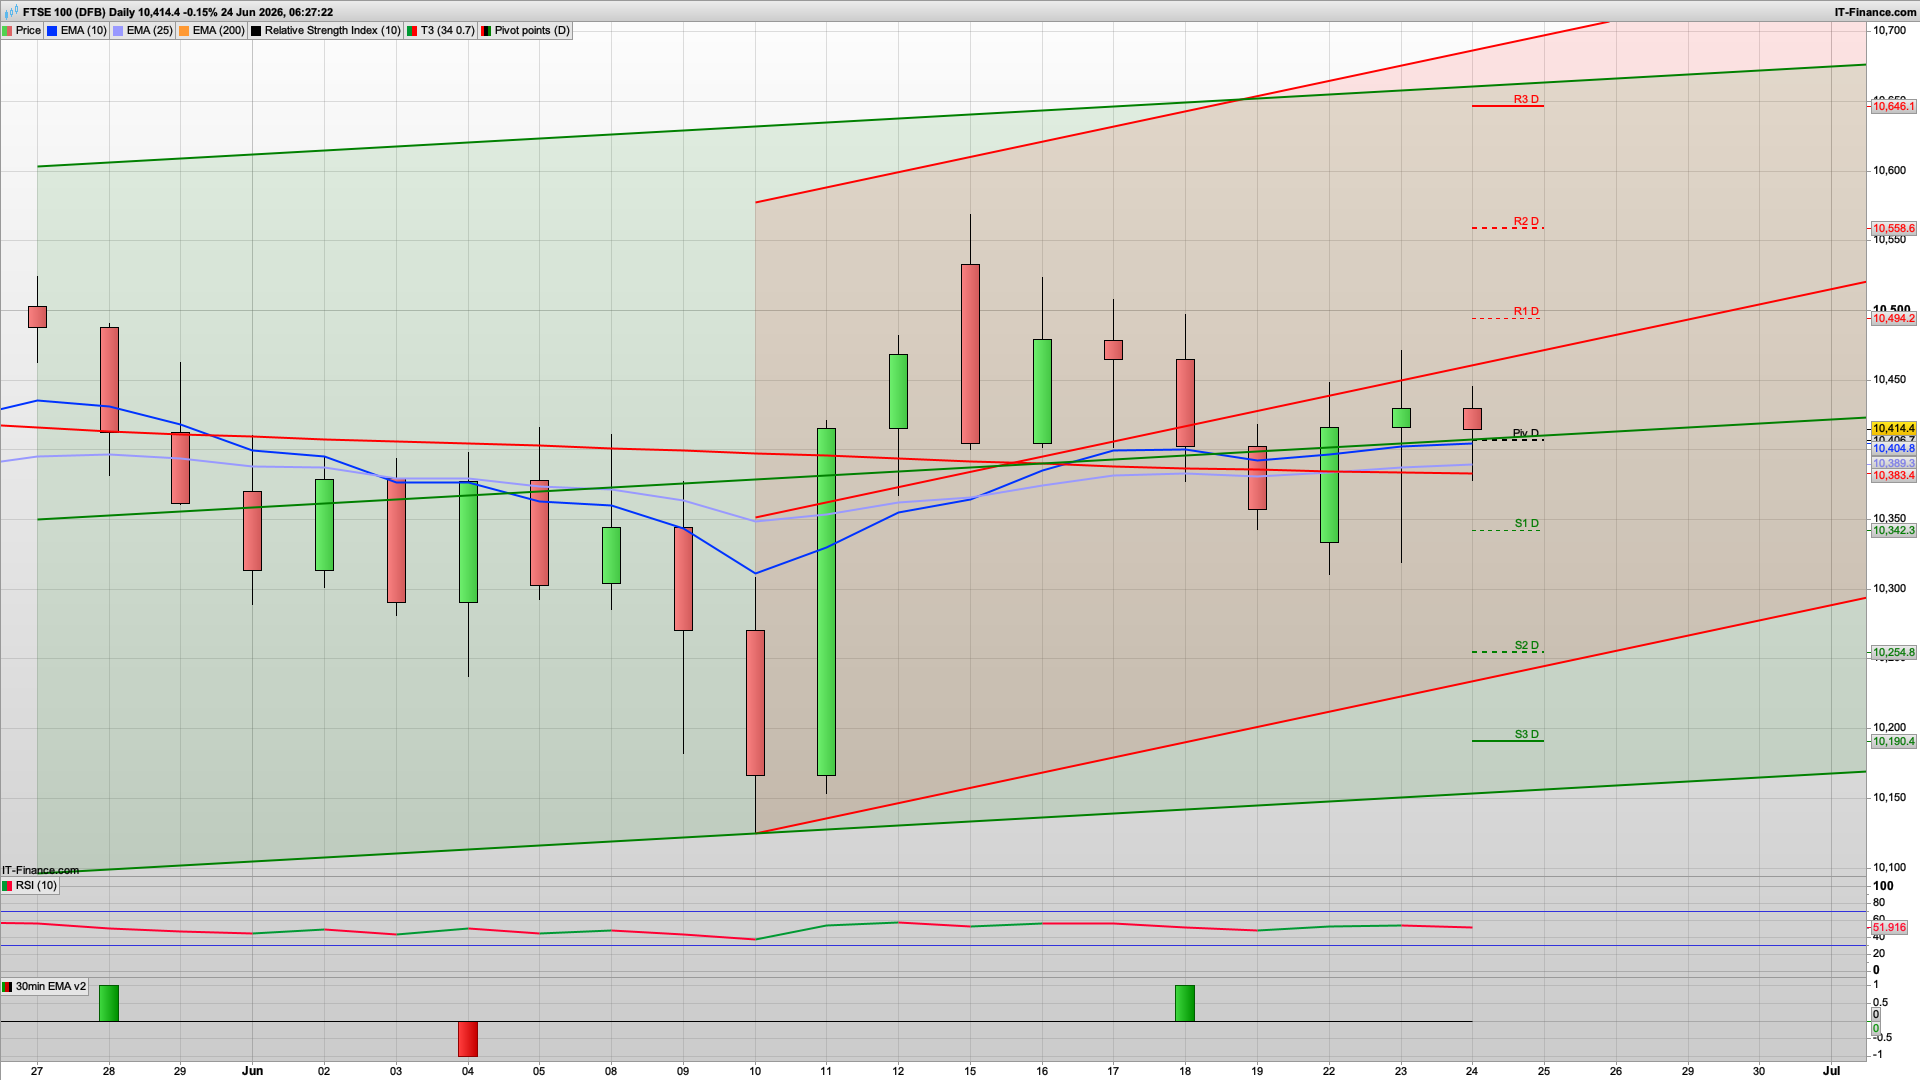Click the orange EMA (200) swatch
The height and width of the screenshot is (1080, 1920).
[184, 31]
